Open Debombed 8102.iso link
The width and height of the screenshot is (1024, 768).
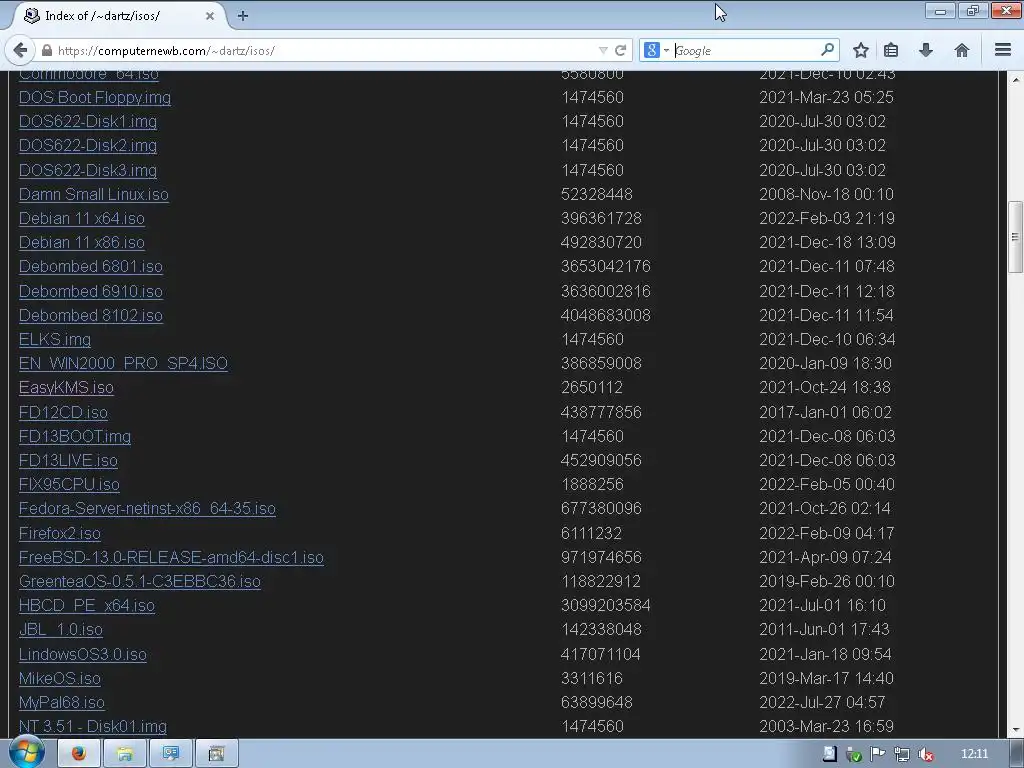[x=91, y=315]
